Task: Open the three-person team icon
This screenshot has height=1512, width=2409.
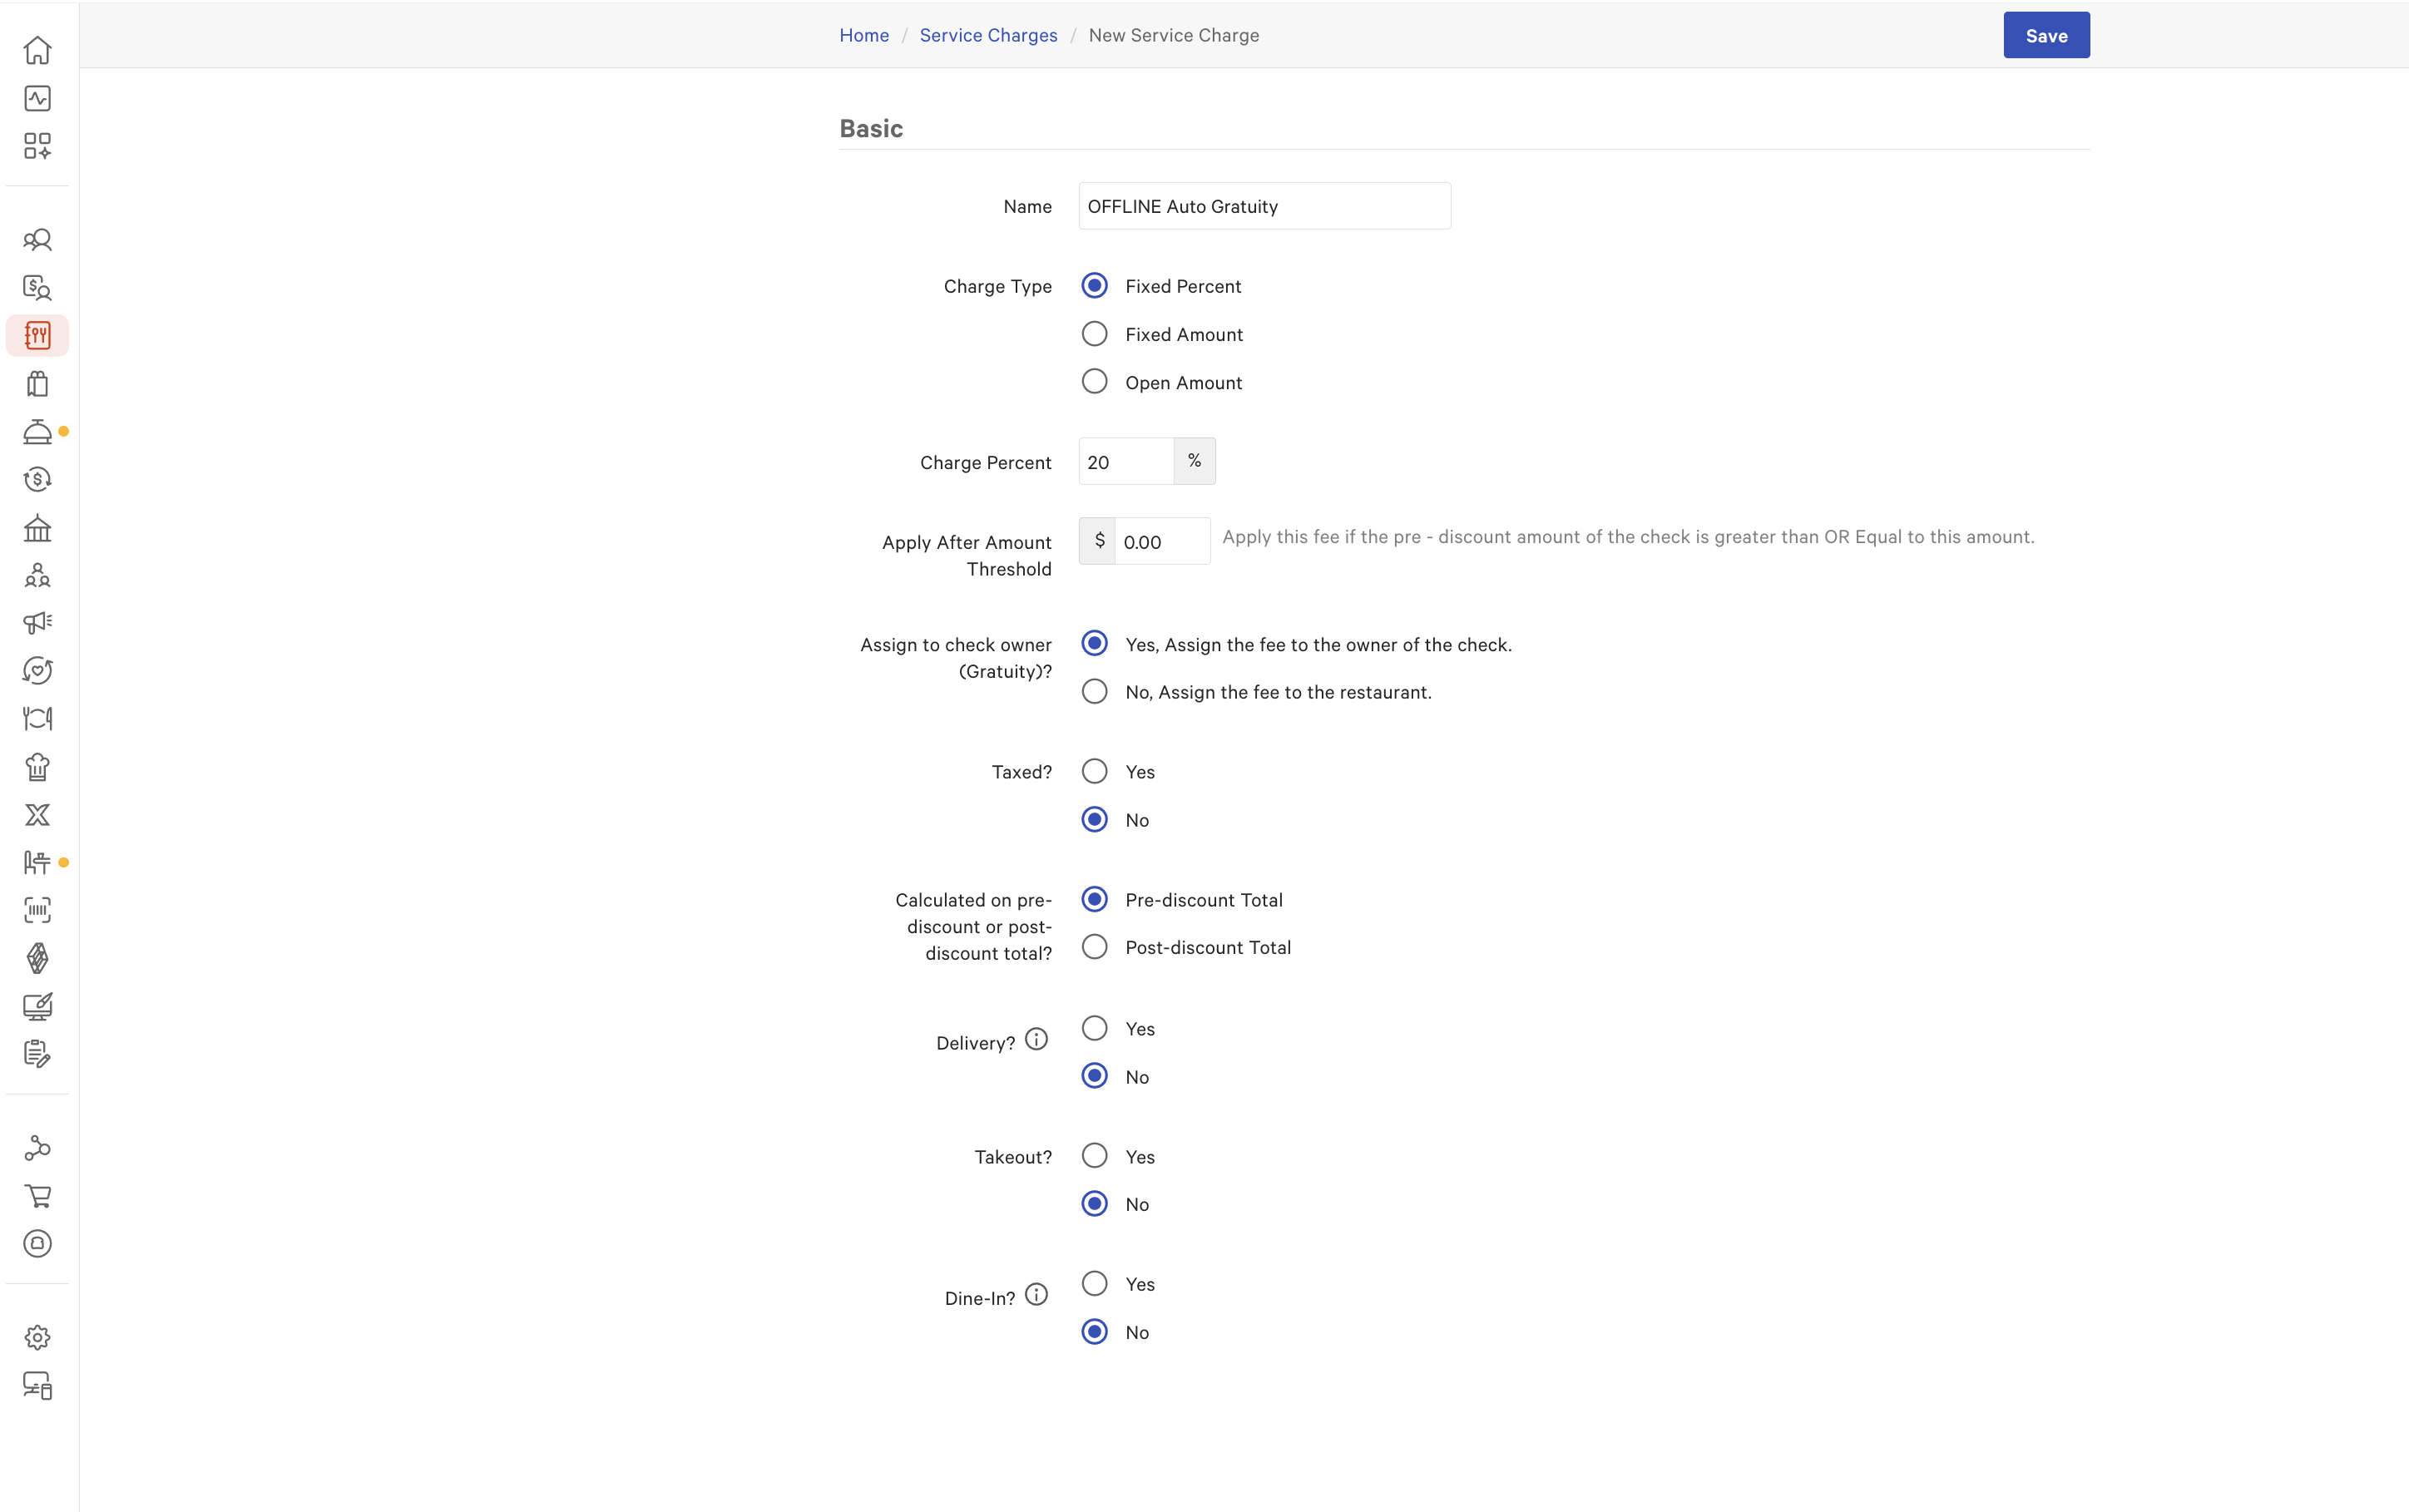Action: [37, 575]
